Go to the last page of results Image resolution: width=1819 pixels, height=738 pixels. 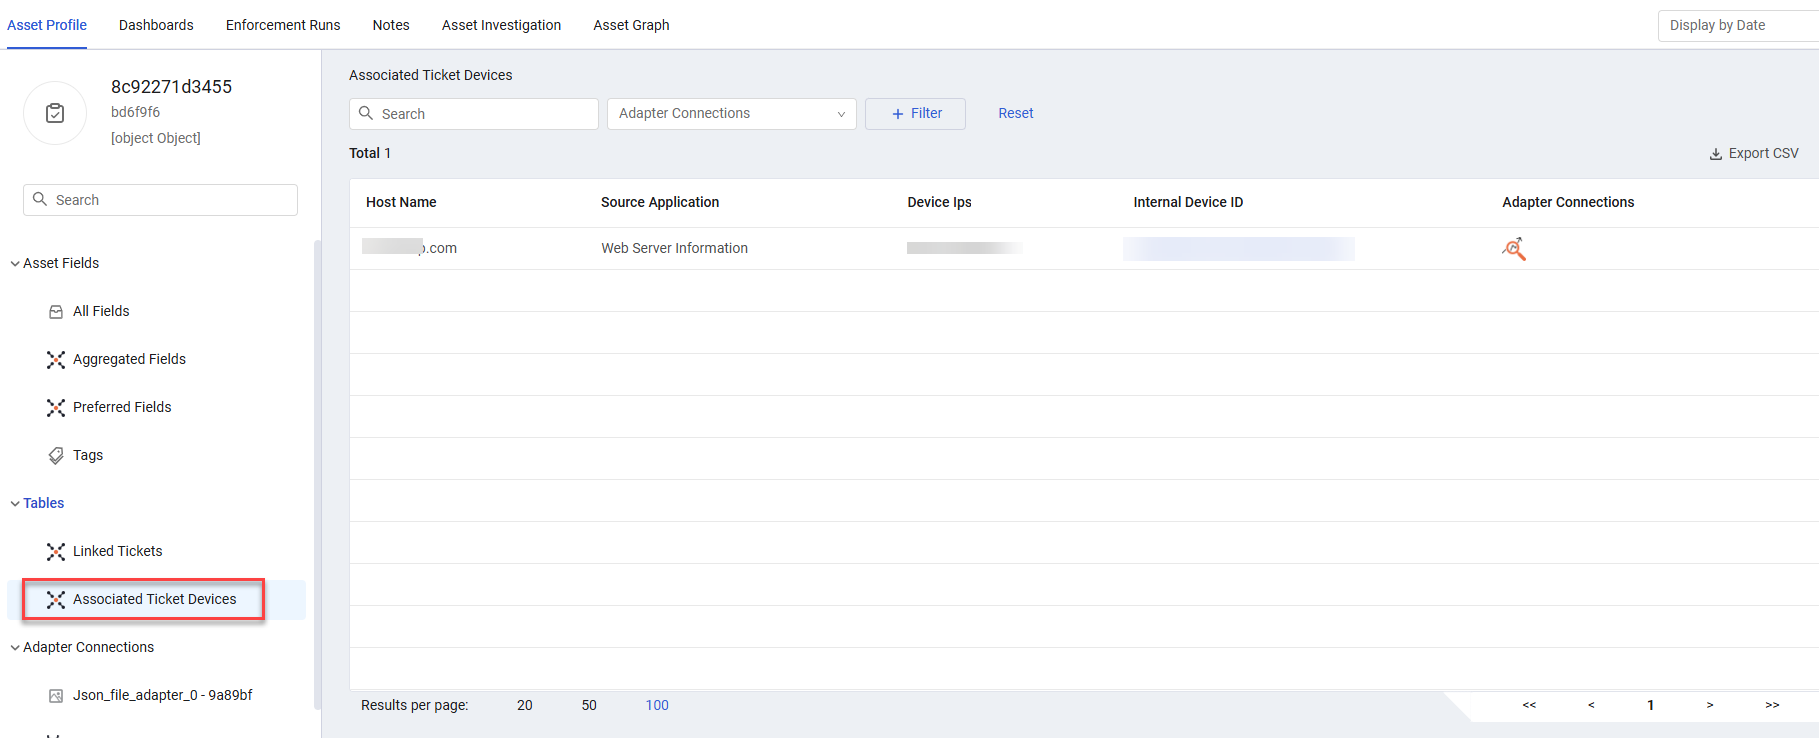click(x=1772, y=706)
